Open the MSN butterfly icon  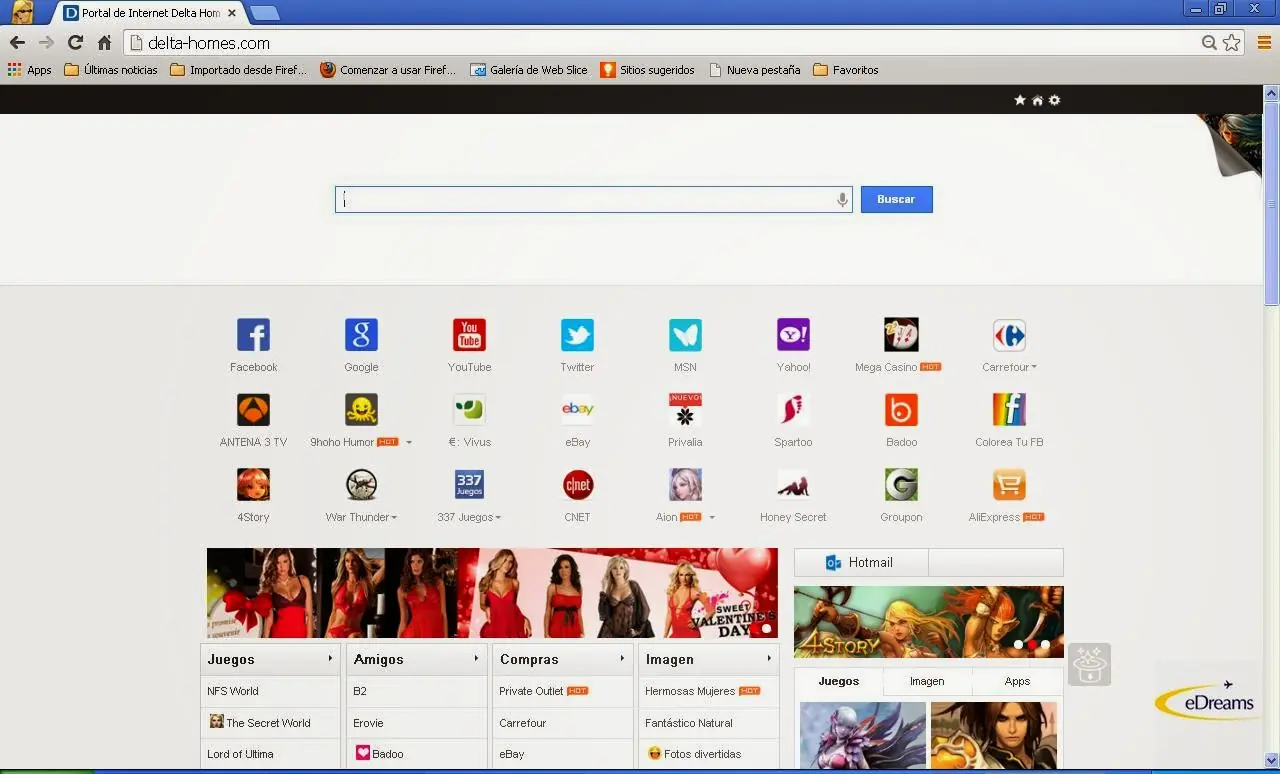[x=685, y=334]
